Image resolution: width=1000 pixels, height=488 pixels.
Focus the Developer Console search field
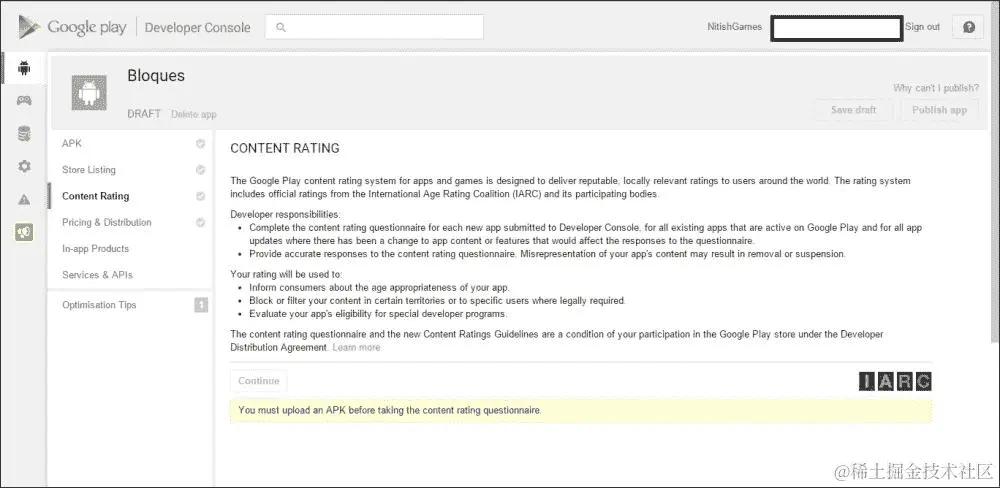(x=374, y=27)
